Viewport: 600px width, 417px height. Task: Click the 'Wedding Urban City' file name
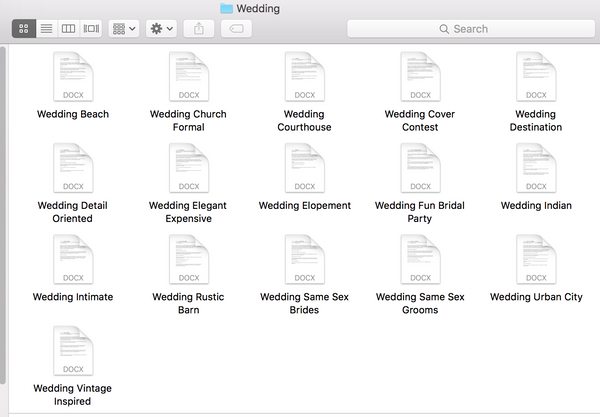click(536, 297)
